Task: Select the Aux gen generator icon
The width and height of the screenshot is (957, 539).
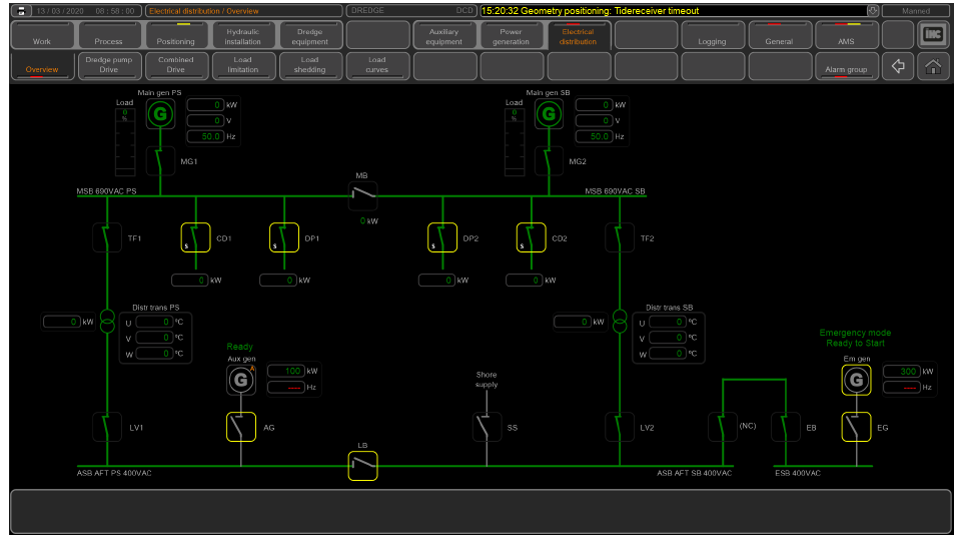Action: [241, 380]
